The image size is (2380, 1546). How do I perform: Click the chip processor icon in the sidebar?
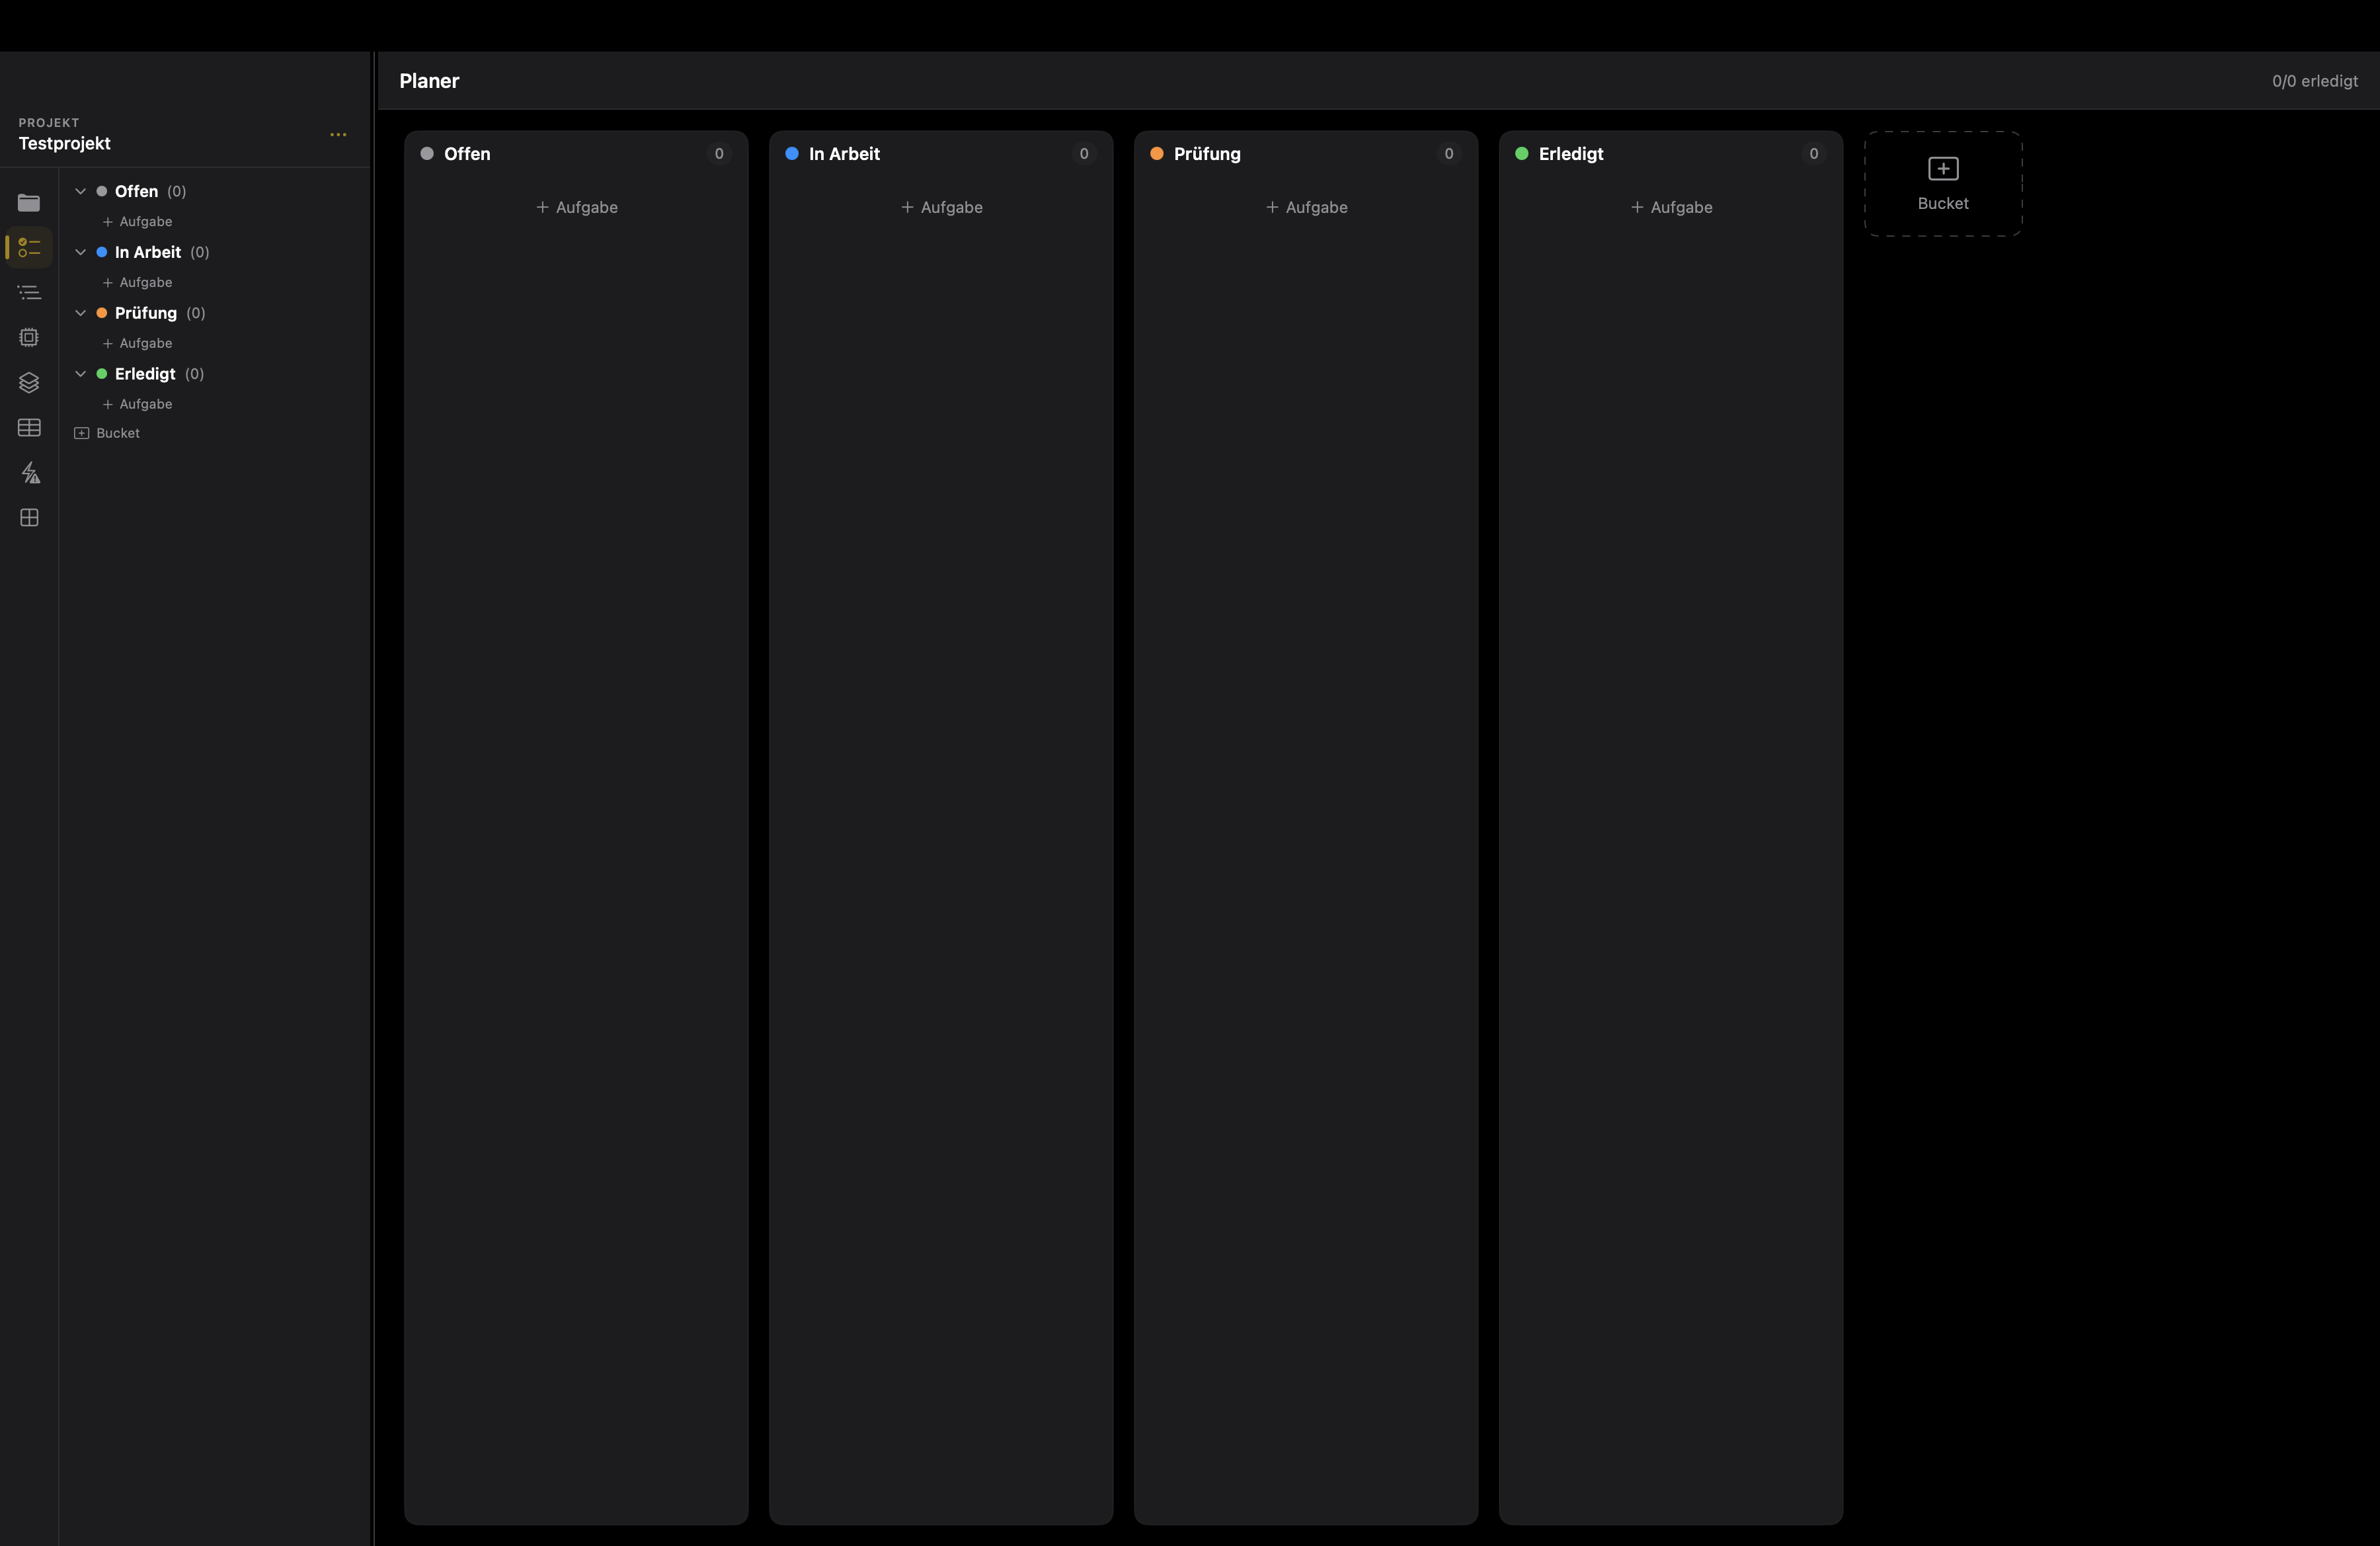[x=29, y=338]
